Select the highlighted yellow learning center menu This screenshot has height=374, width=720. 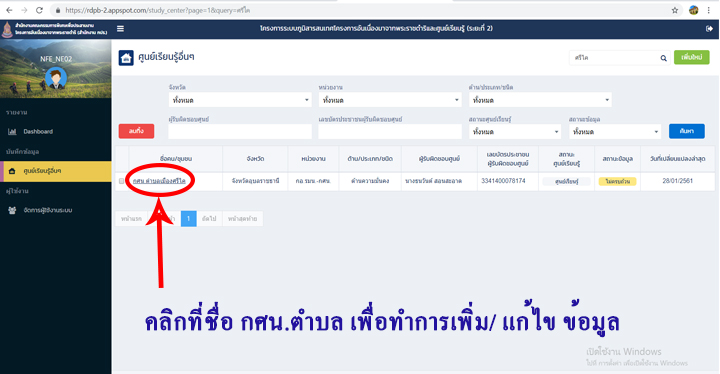56,171
